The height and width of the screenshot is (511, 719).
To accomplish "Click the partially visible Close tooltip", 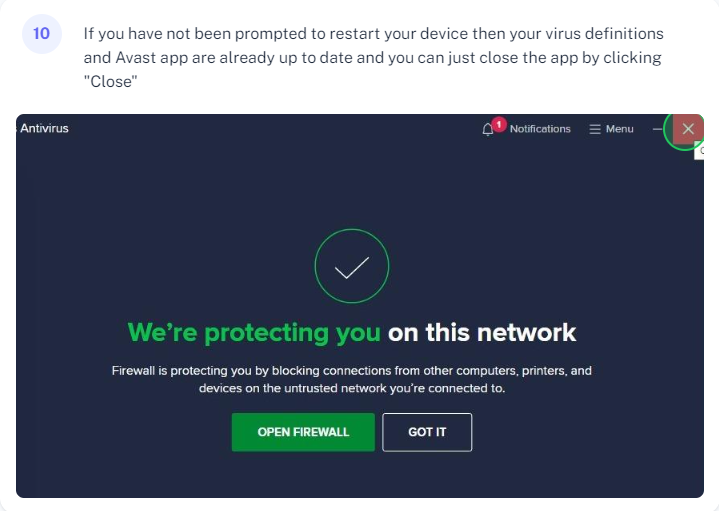I will pos(699,150).
